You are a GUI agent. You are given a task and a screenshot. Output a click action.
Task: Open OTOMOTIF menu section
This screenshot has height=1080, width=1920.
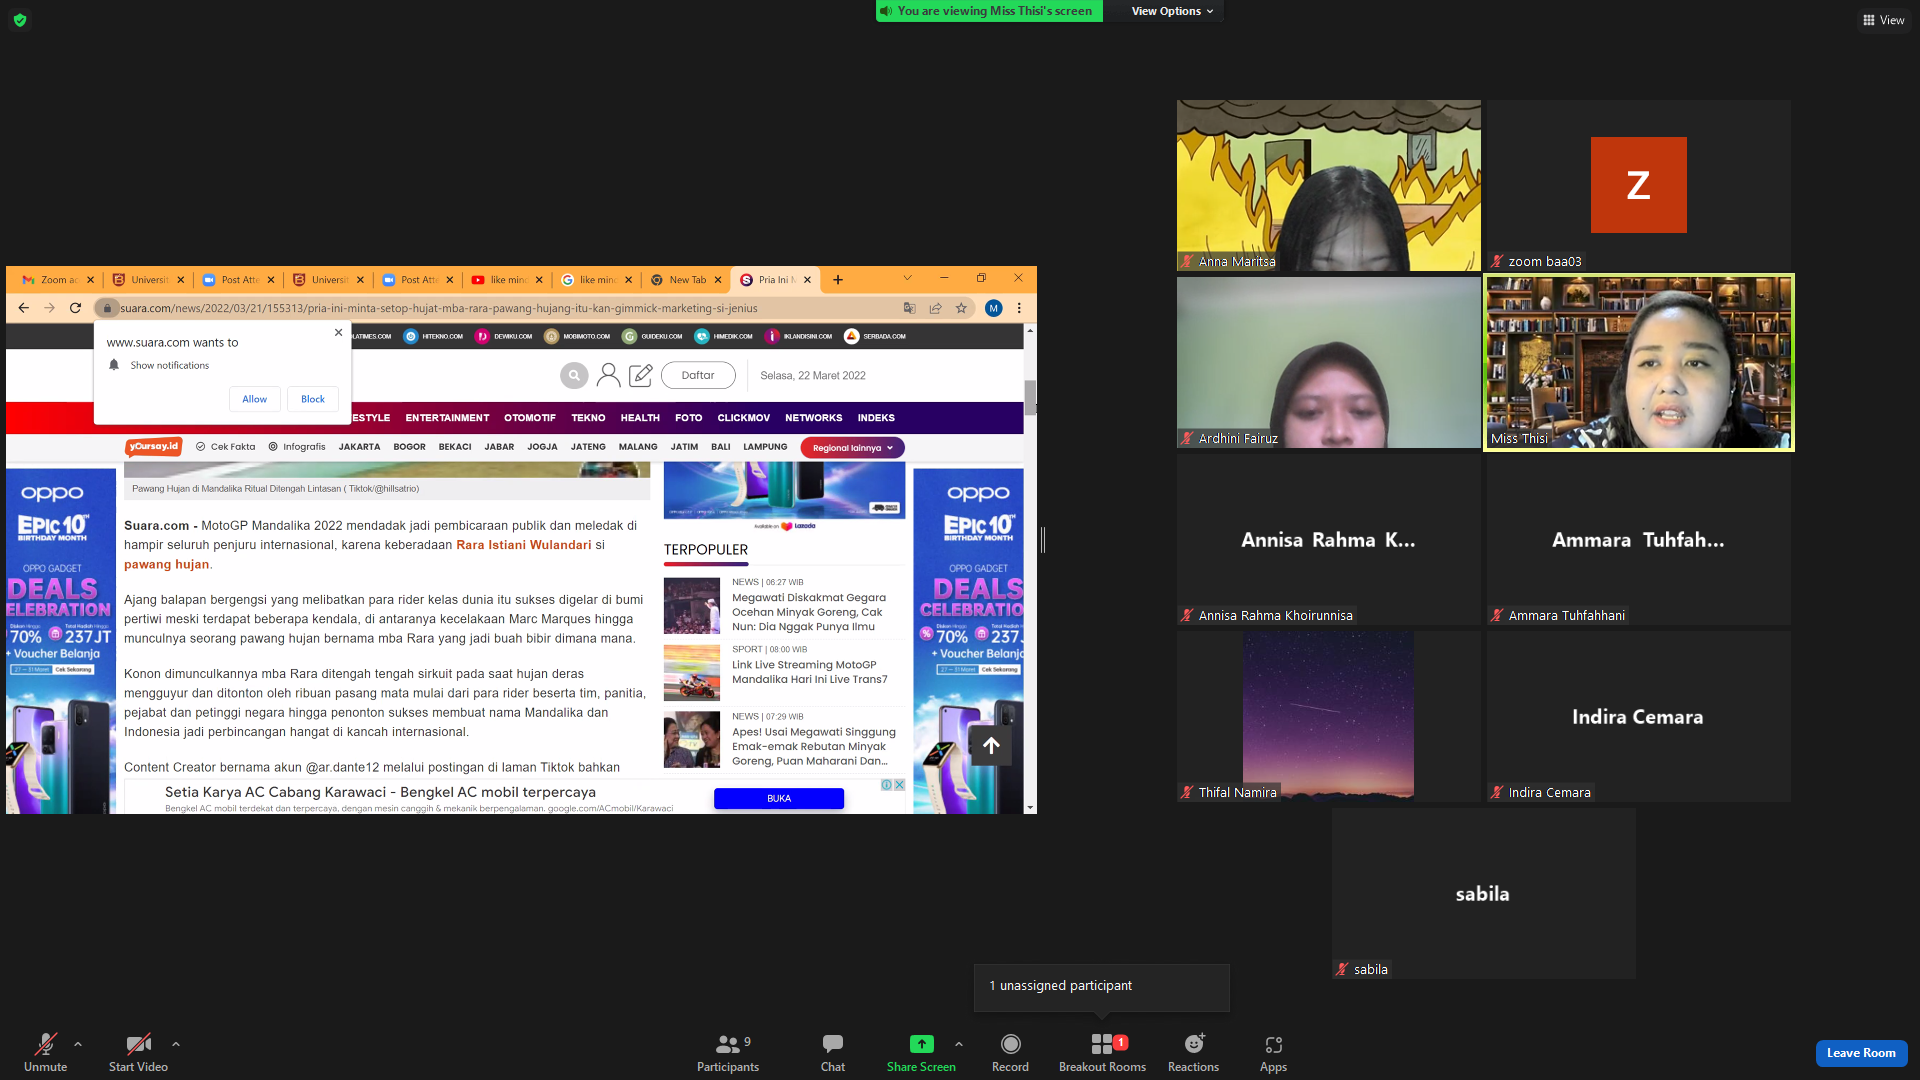coord(530,418)
